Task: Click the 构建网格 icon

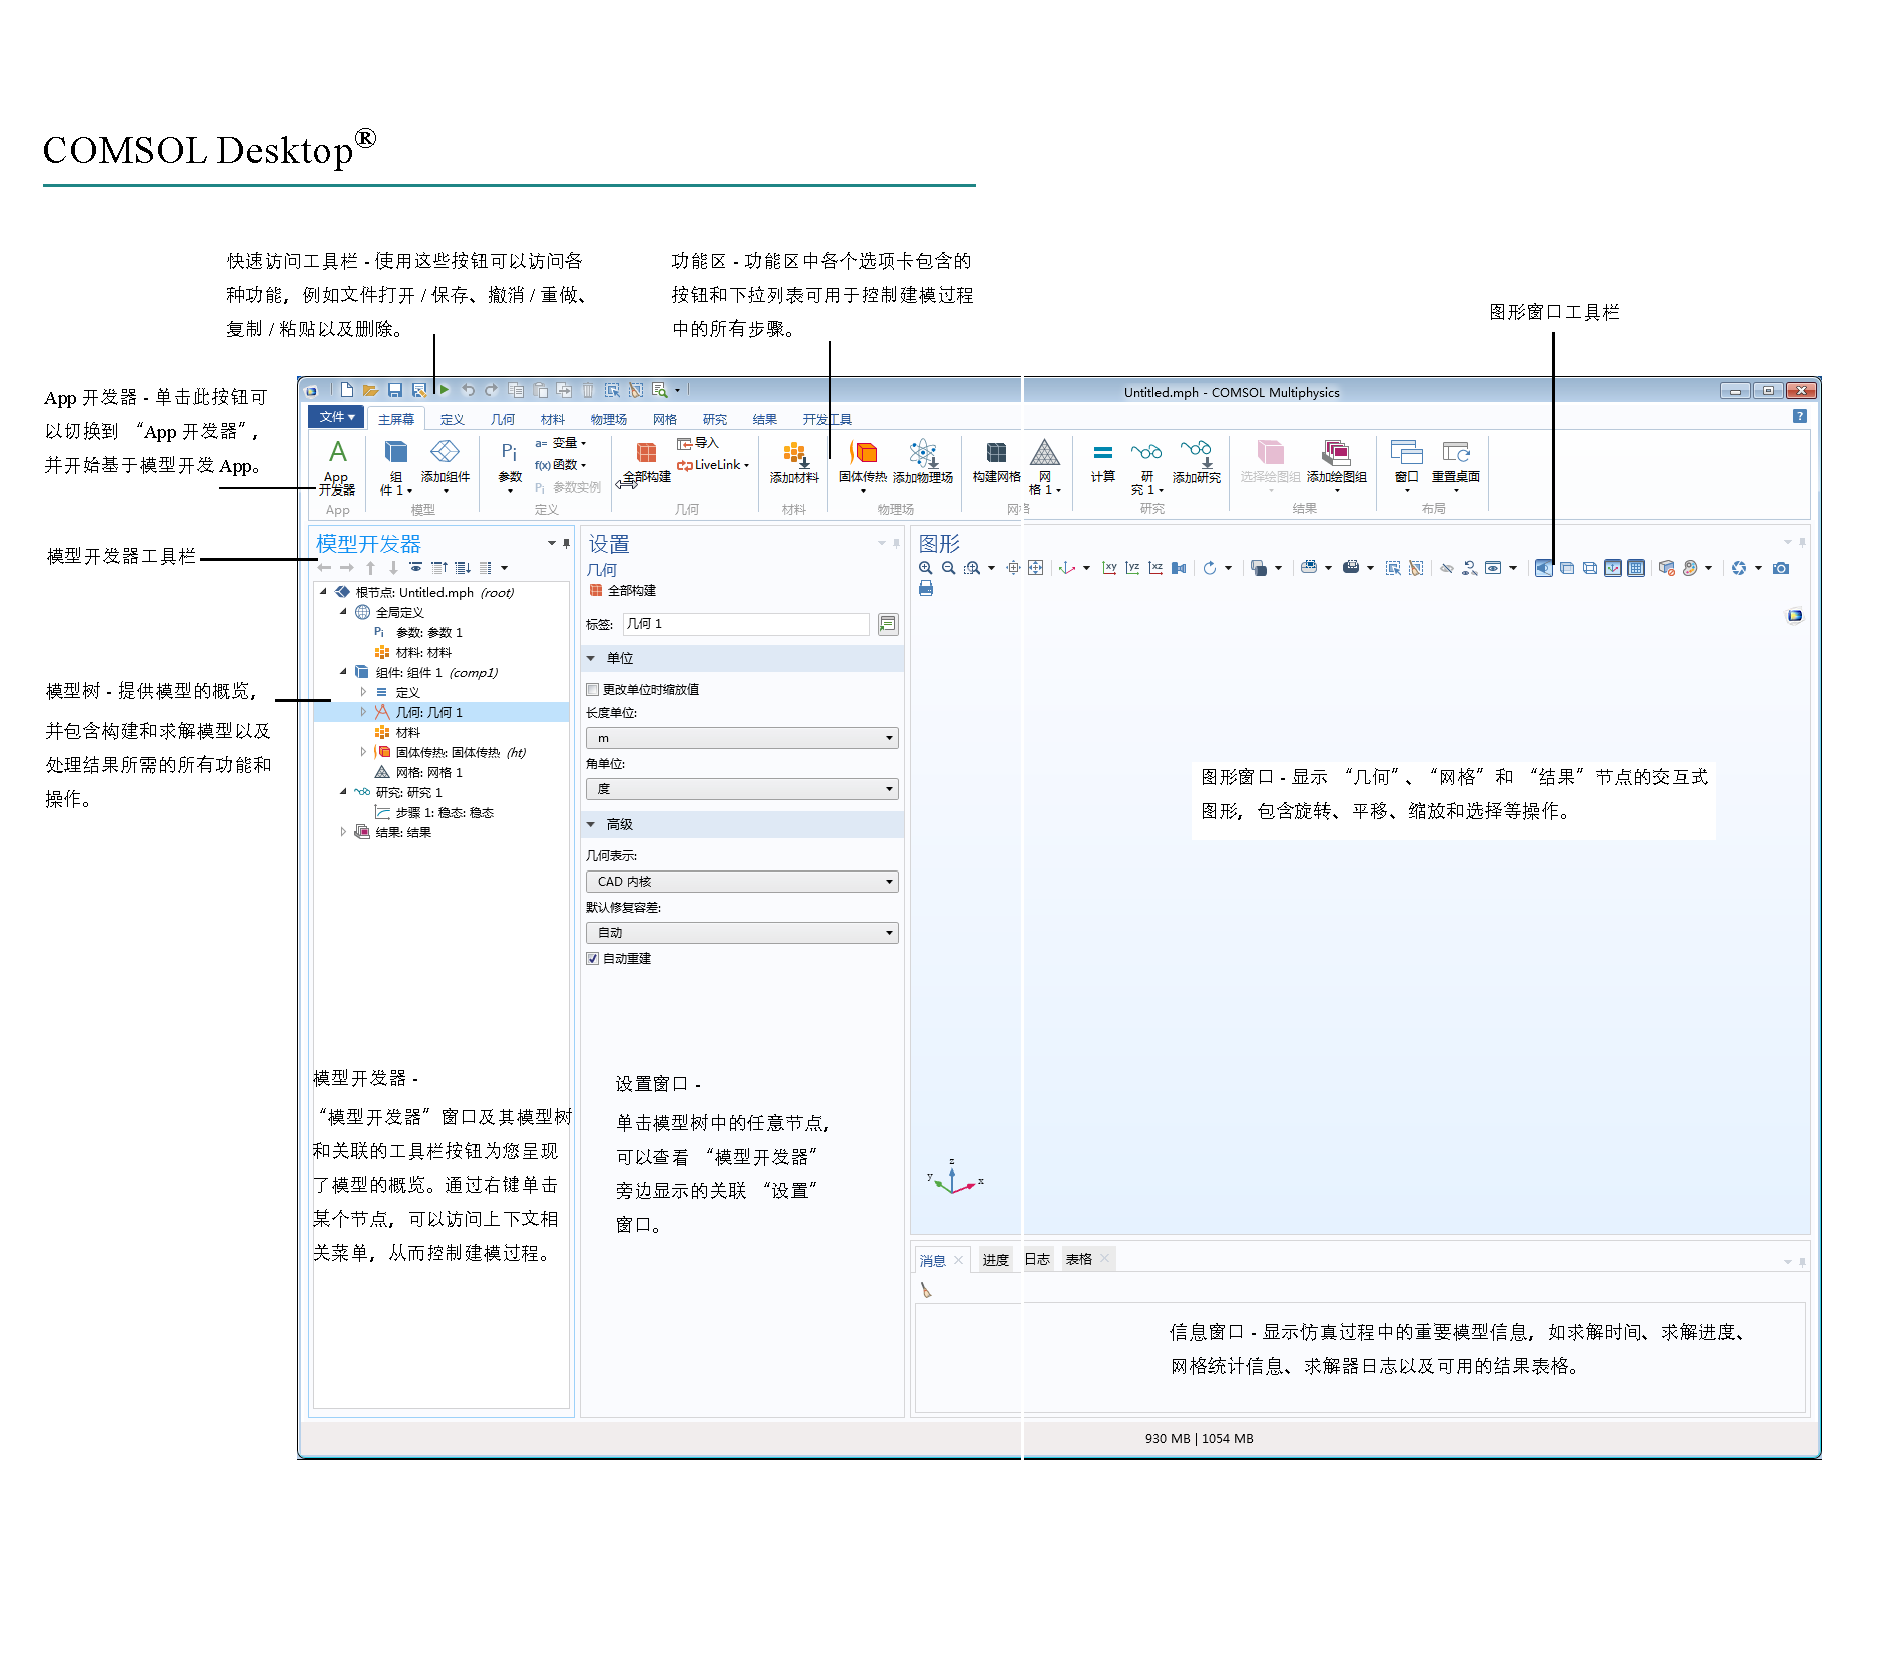Action: click(x=995, y=465)
